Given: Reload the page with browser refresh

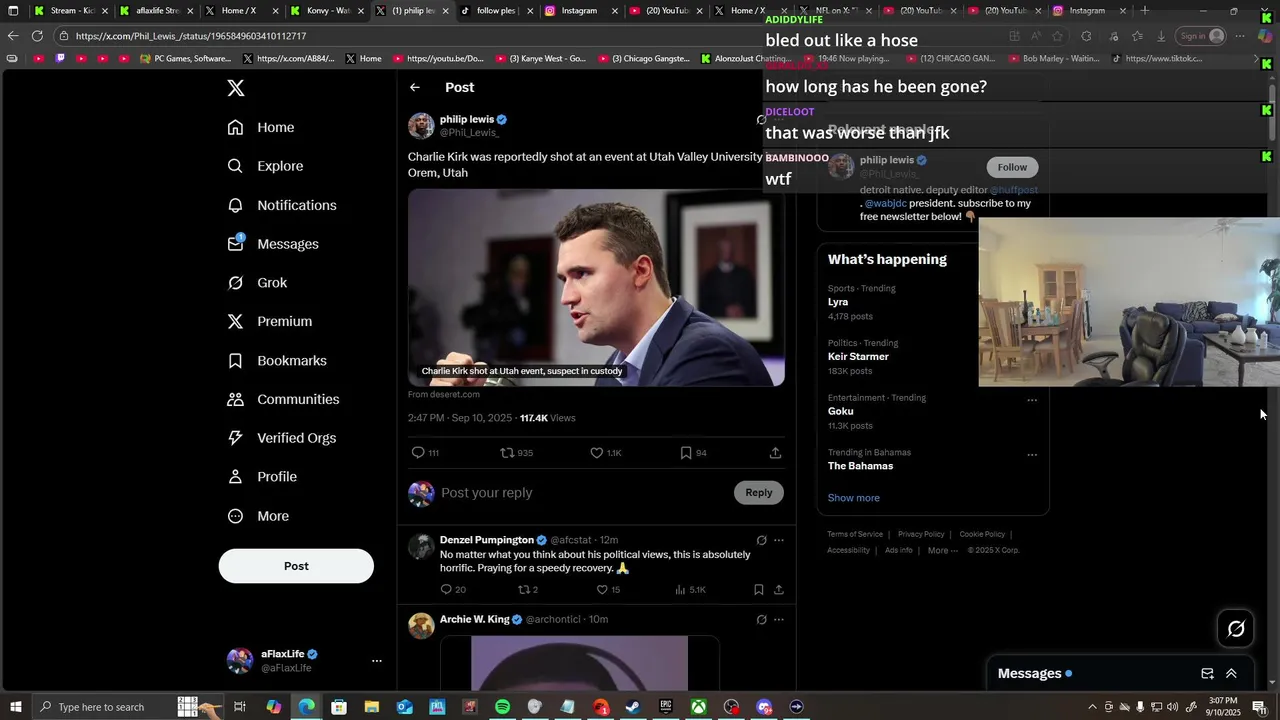Looking at the screenshot, I should click(x=37, y=36).
